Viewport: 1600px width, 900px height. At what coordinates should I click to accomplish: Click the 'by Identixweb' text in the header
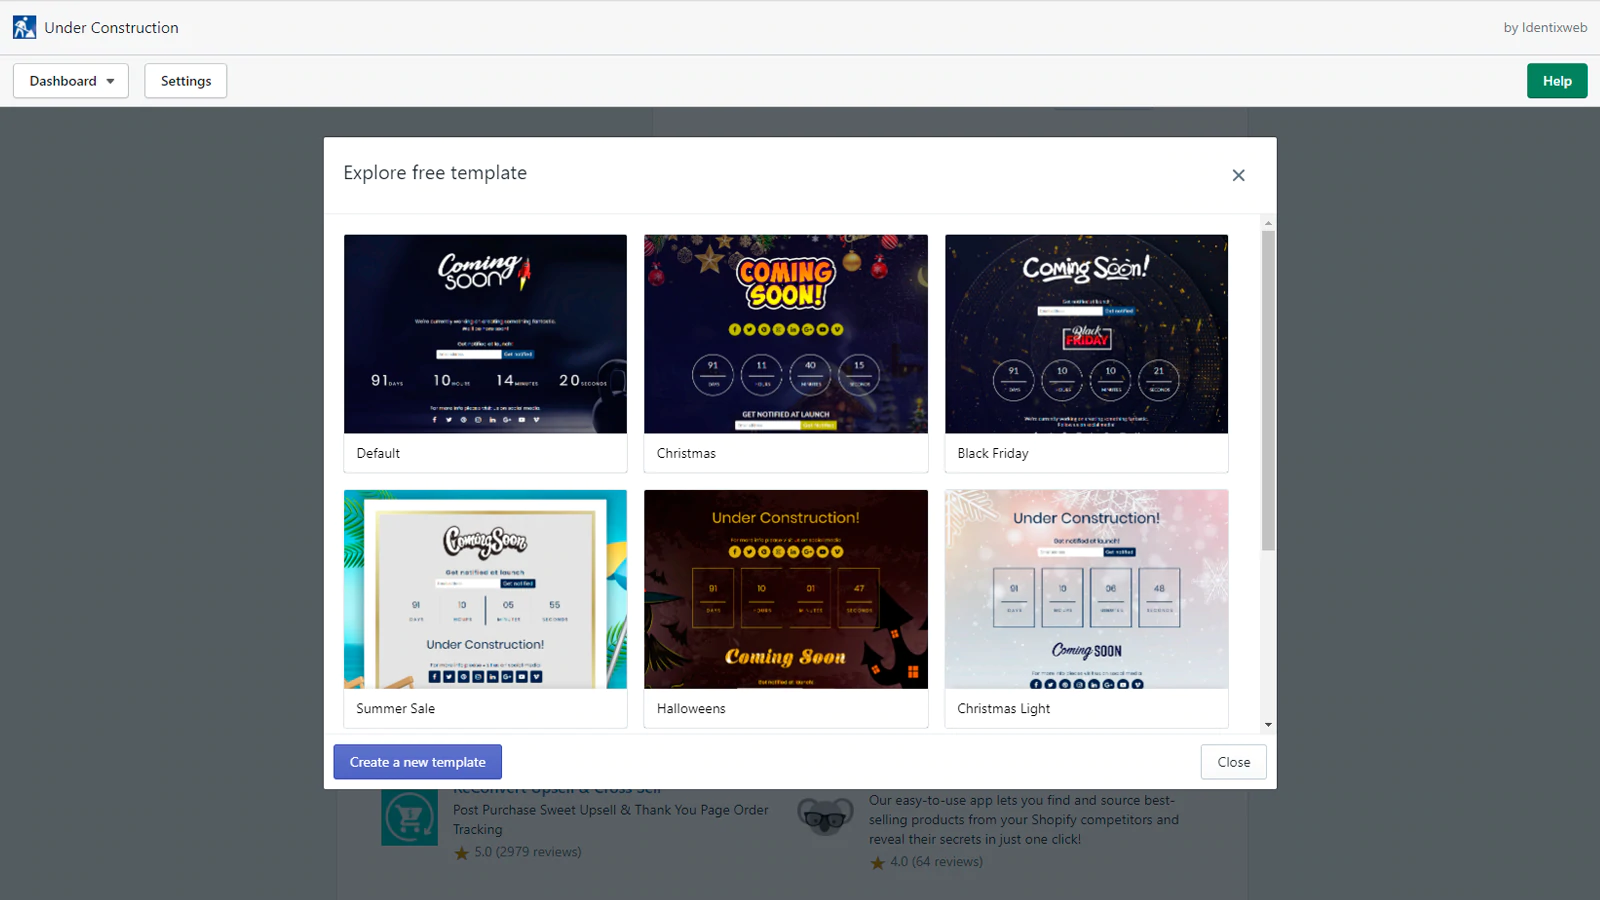tap(1545, 27)
